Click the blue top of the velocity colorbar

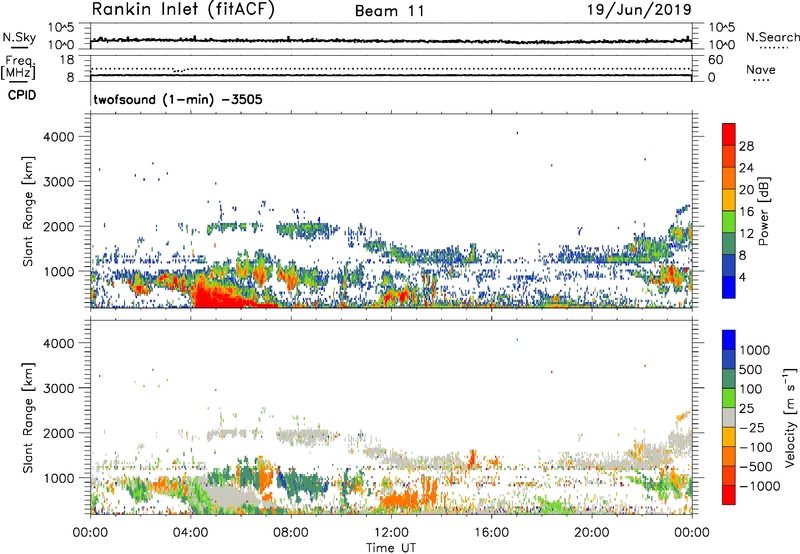tap(729, 340)
